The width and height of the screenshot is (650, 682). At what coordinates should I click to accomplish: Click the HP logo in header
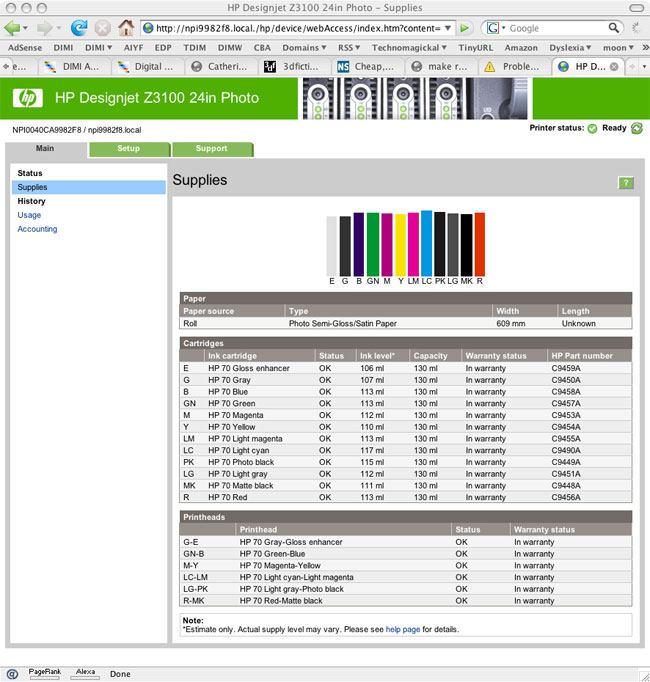pyautogui.click(x=28, y=98)
